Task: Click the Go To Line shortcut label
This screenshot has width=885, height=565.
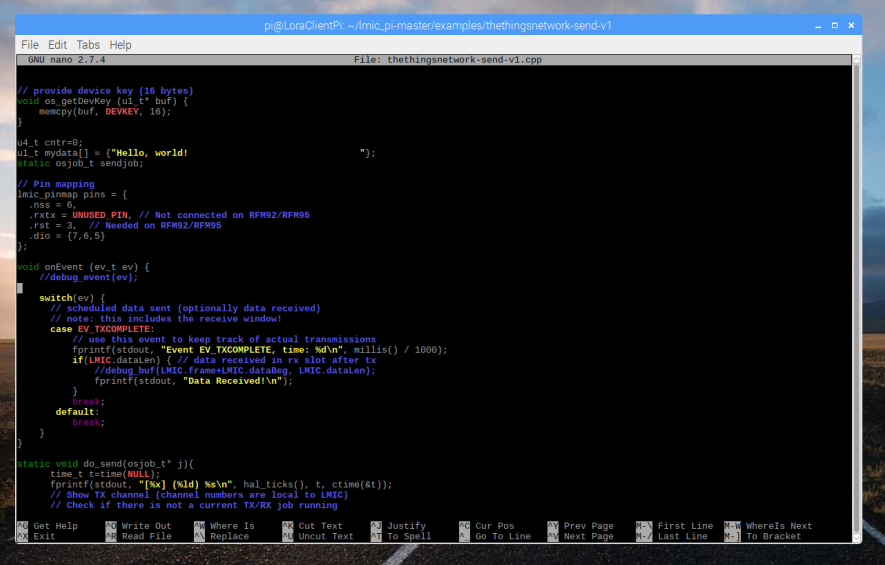Action: 503,537
